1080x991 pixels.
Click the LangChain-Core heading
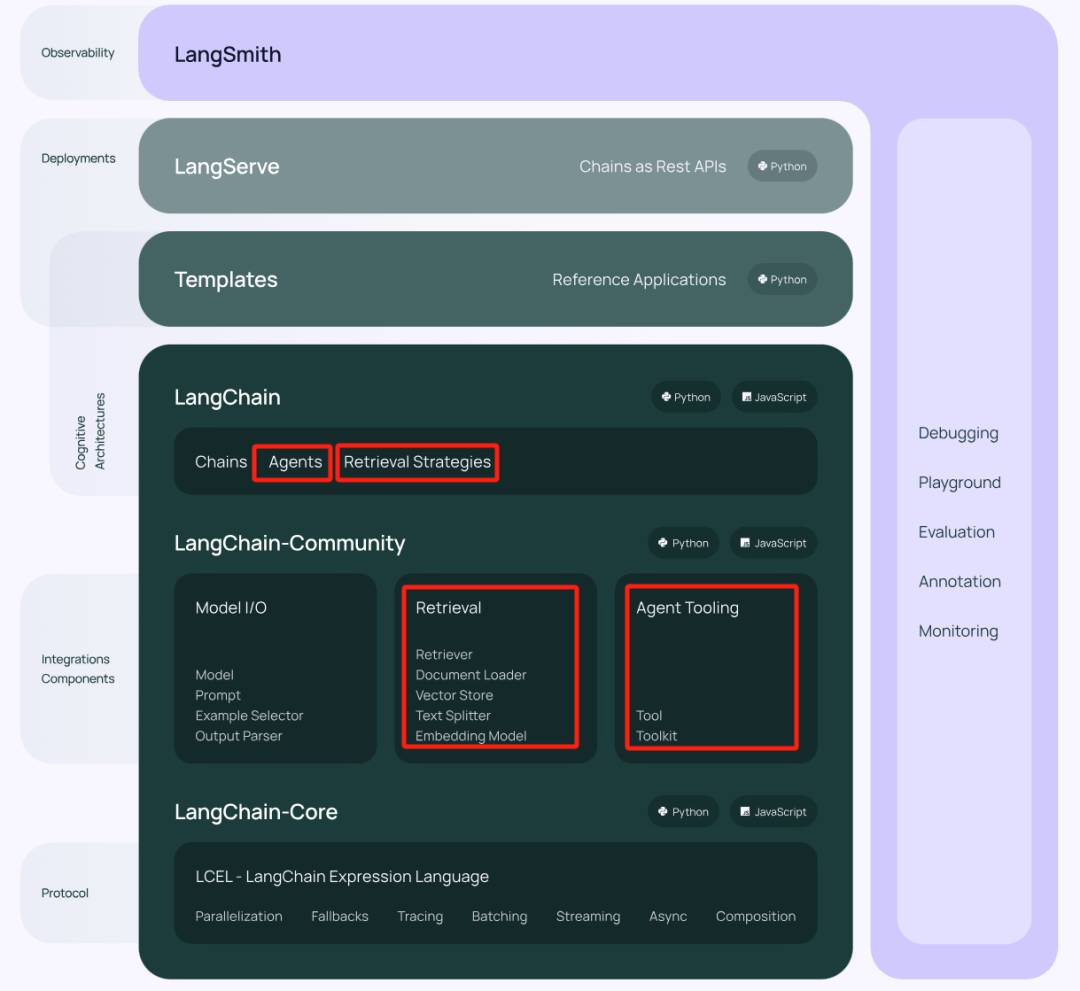point(256,812)
